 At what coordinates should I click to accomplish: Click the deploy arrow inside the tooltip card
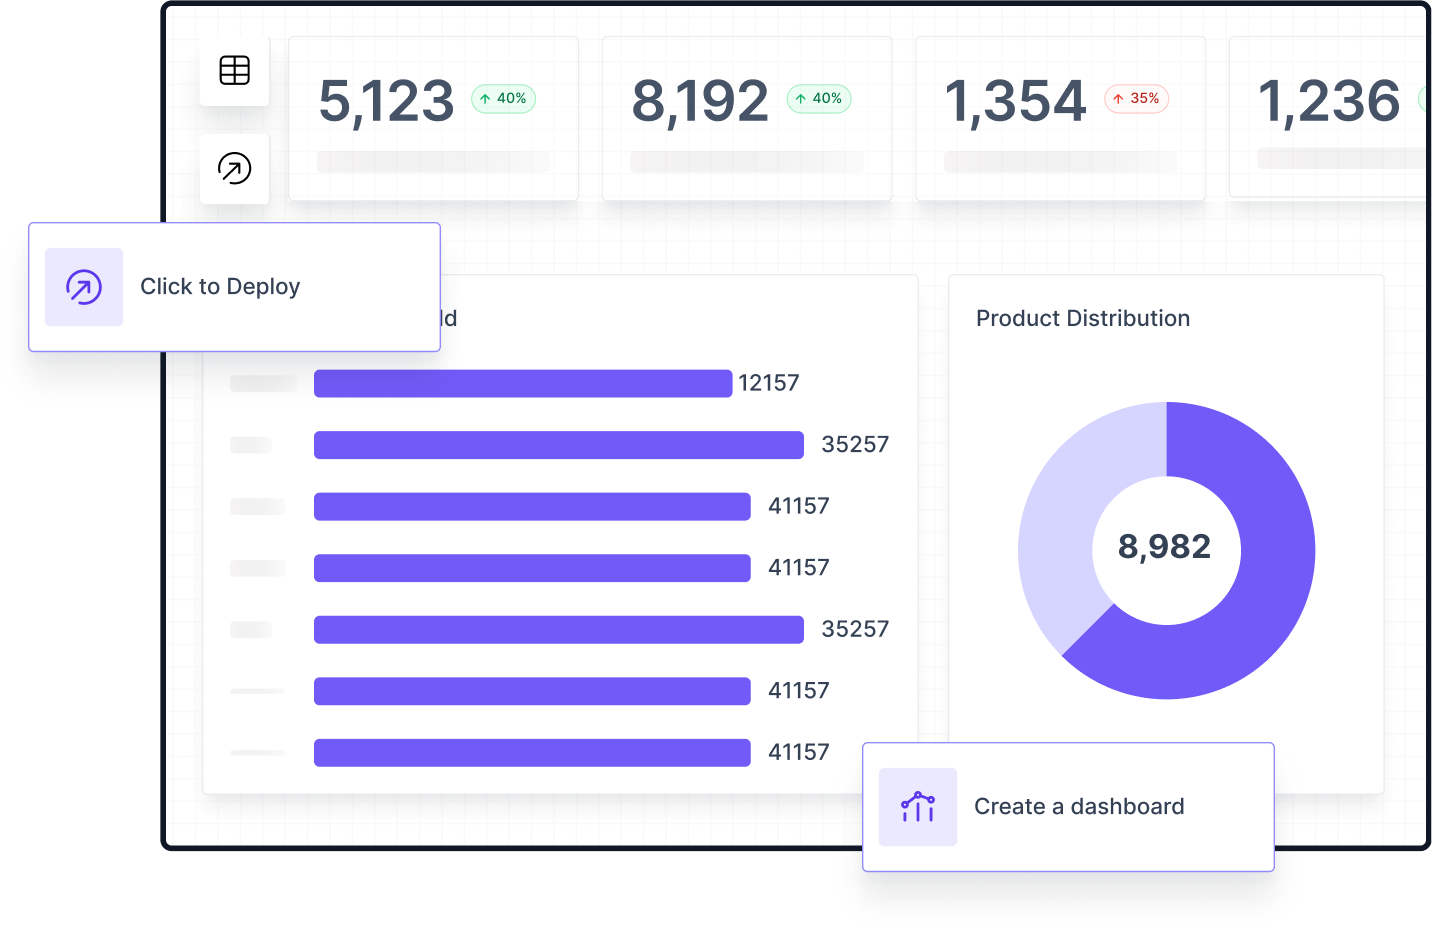(x=84, y=287)
